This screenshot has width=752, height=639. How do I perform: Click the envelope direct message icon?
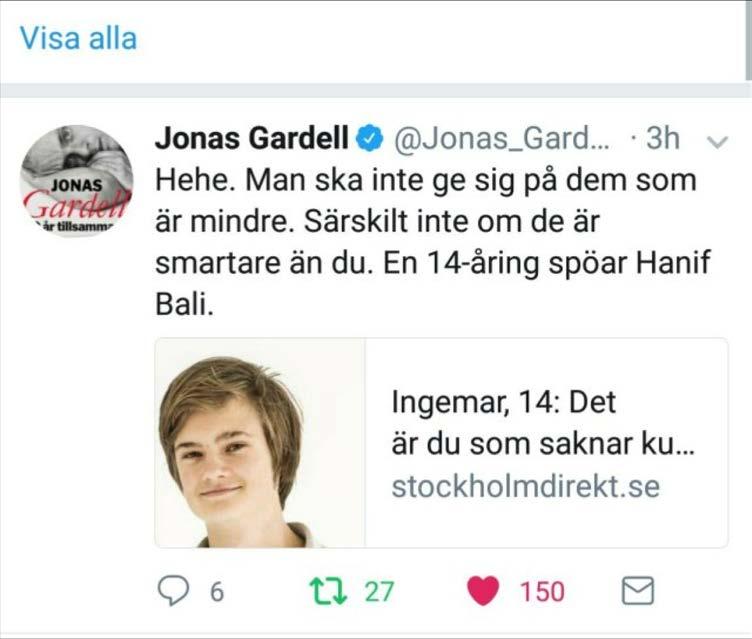click(637, 591)
